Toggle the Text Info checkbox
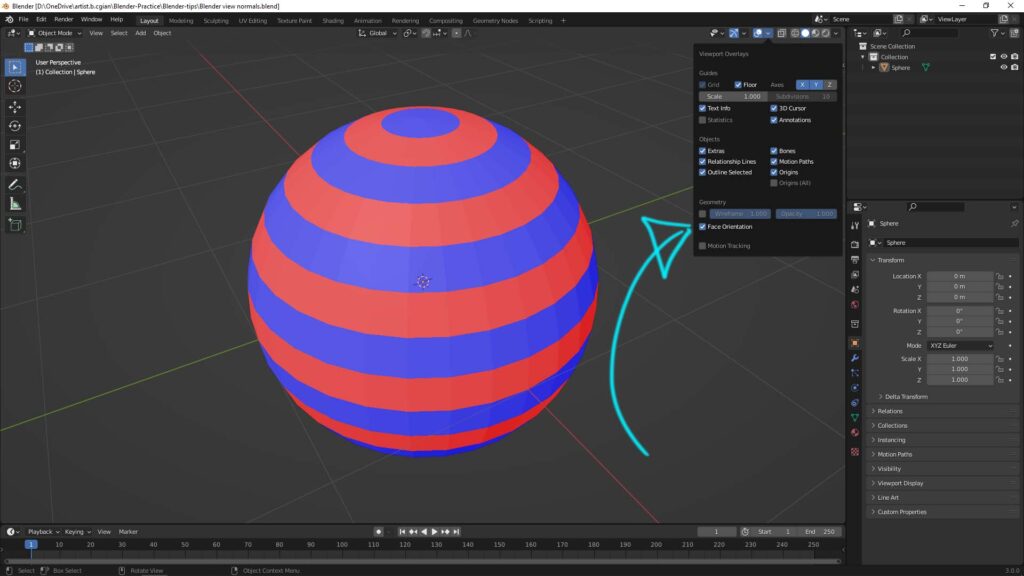The width and height of the screenshot is (1024, 576). click(703, 108)
